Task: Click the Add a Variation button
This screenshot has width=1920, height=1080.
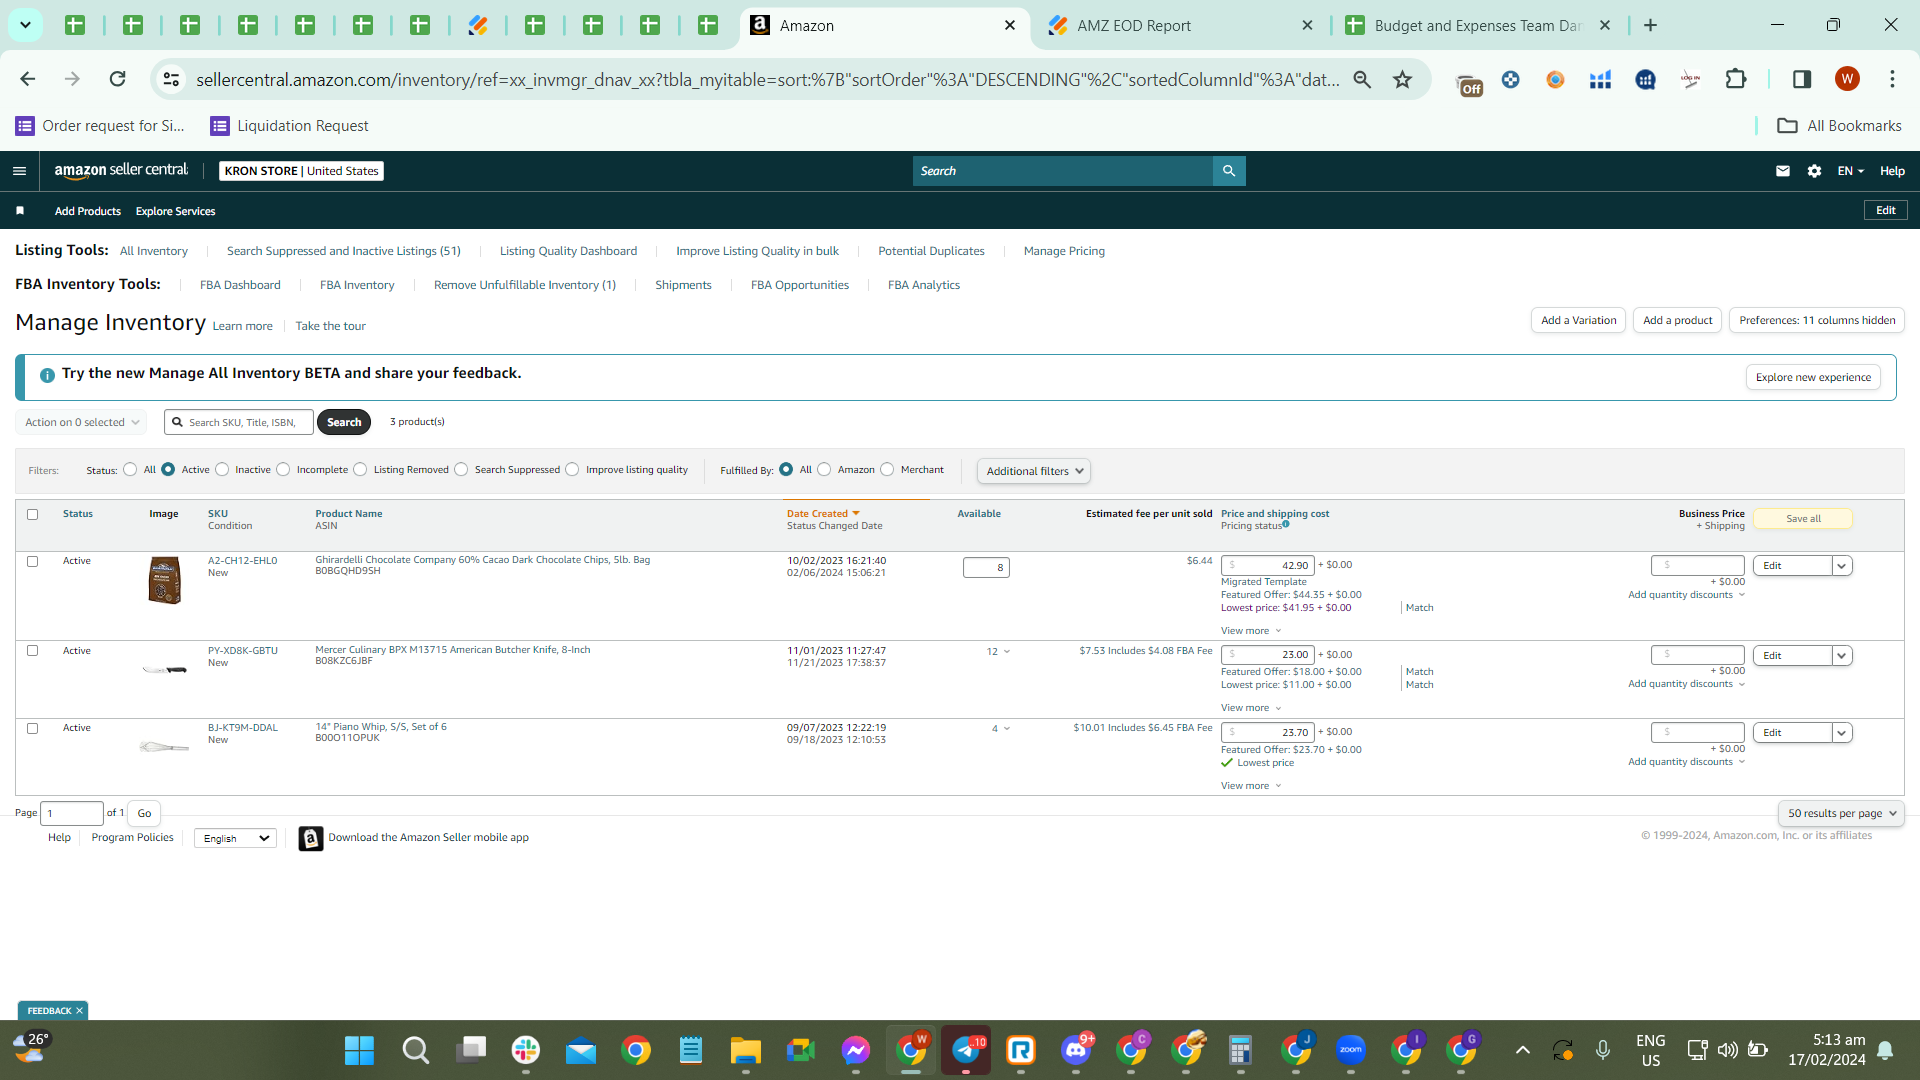Action: coord(1578,320)
